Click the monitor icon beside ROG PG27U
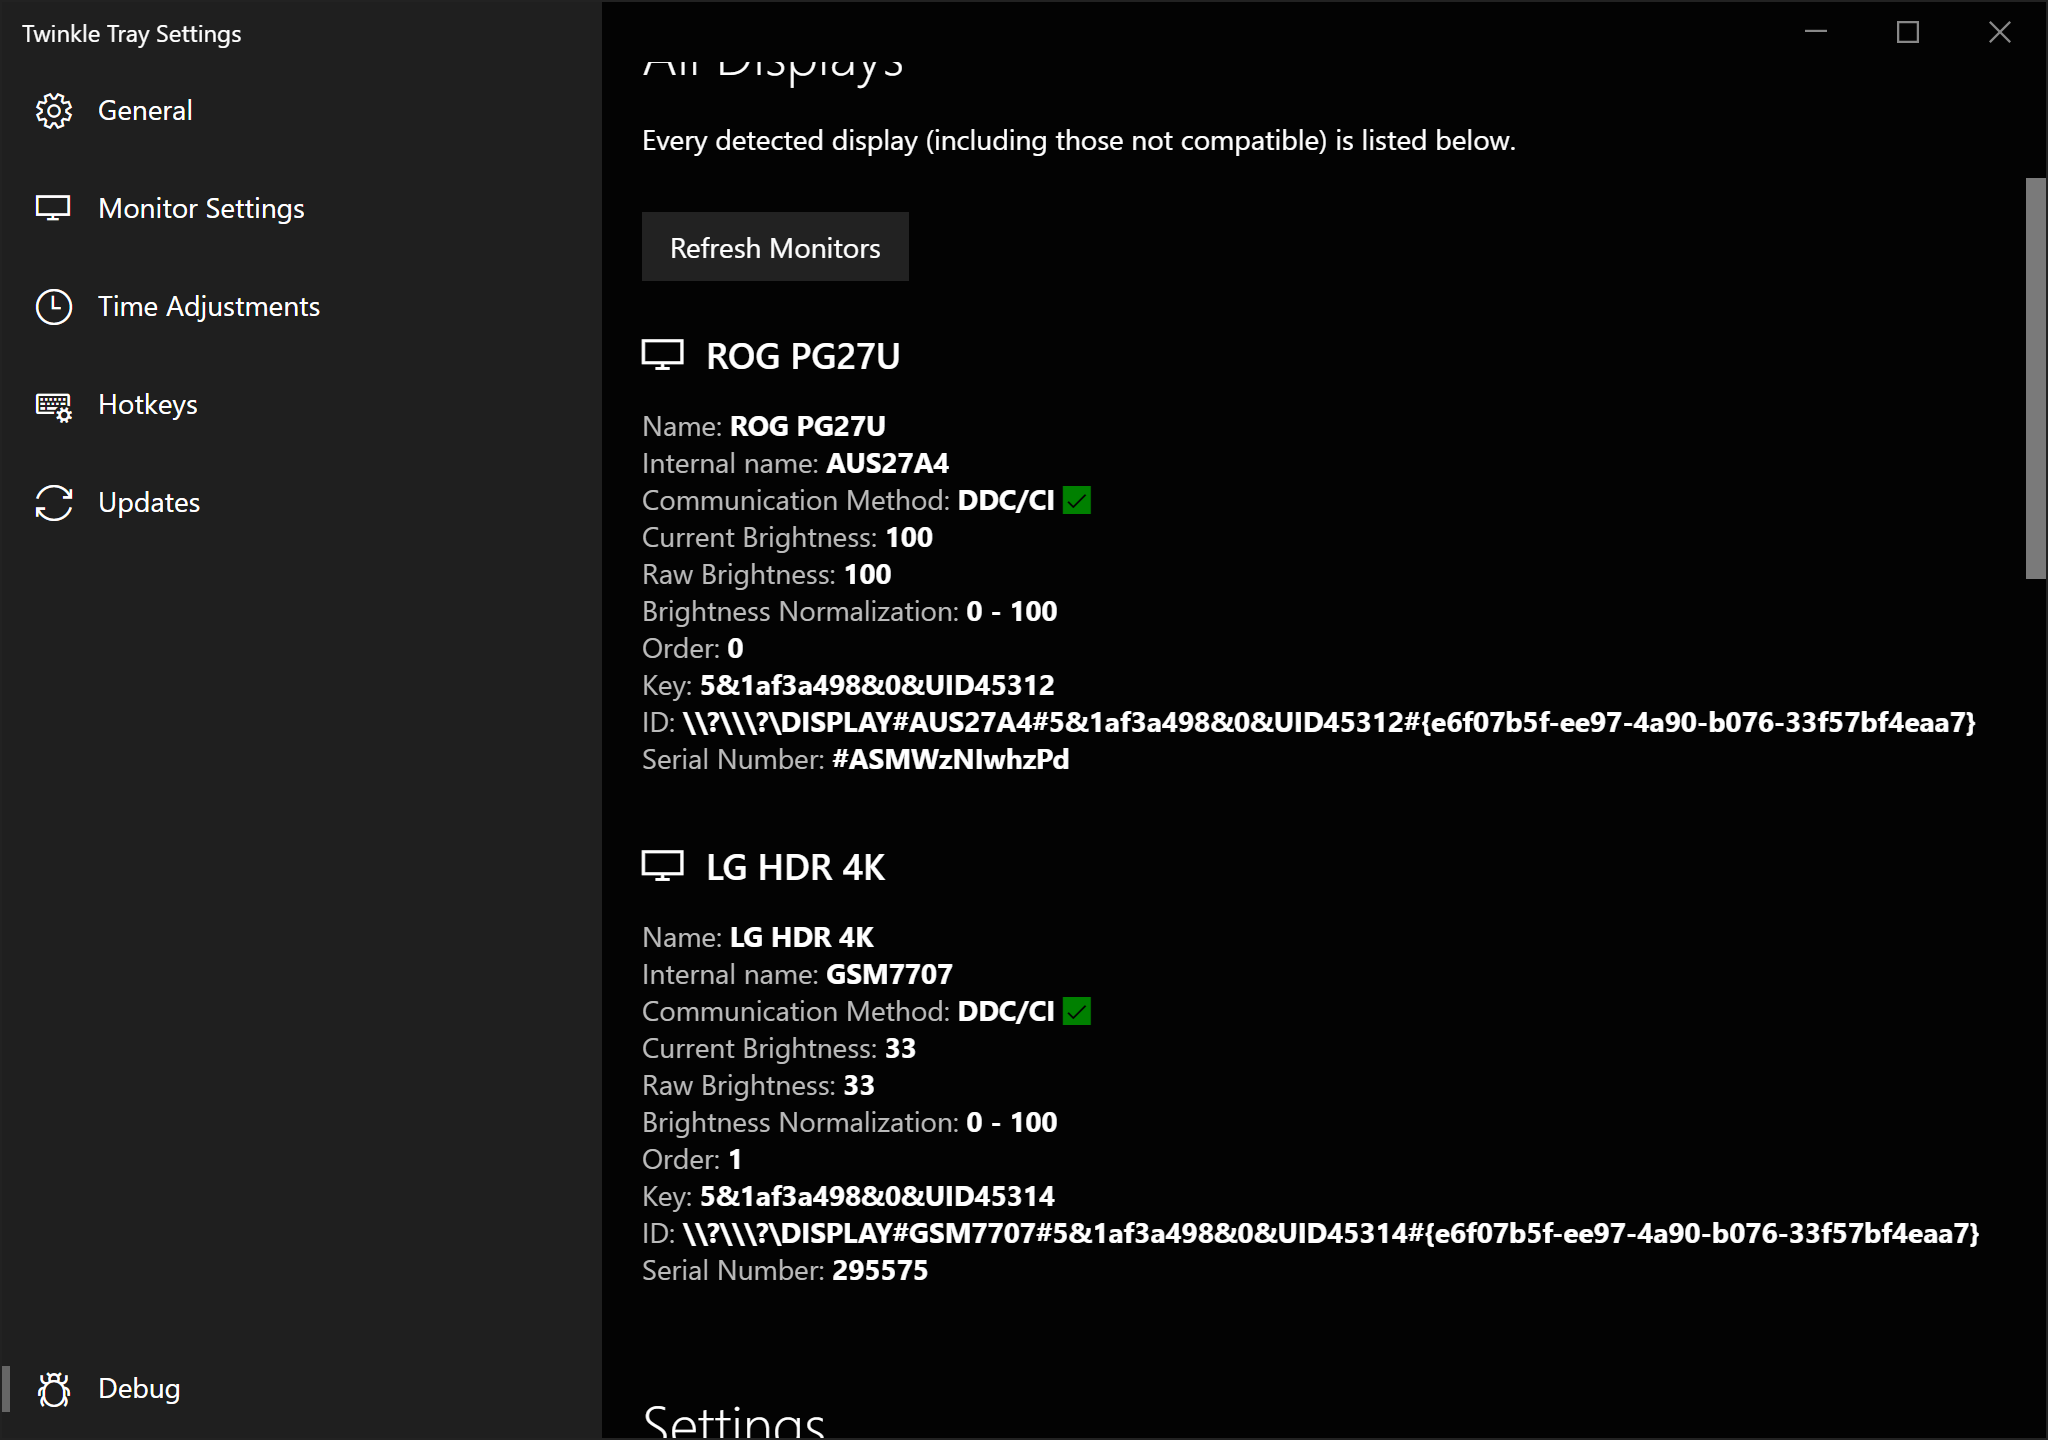 point(662,355)
